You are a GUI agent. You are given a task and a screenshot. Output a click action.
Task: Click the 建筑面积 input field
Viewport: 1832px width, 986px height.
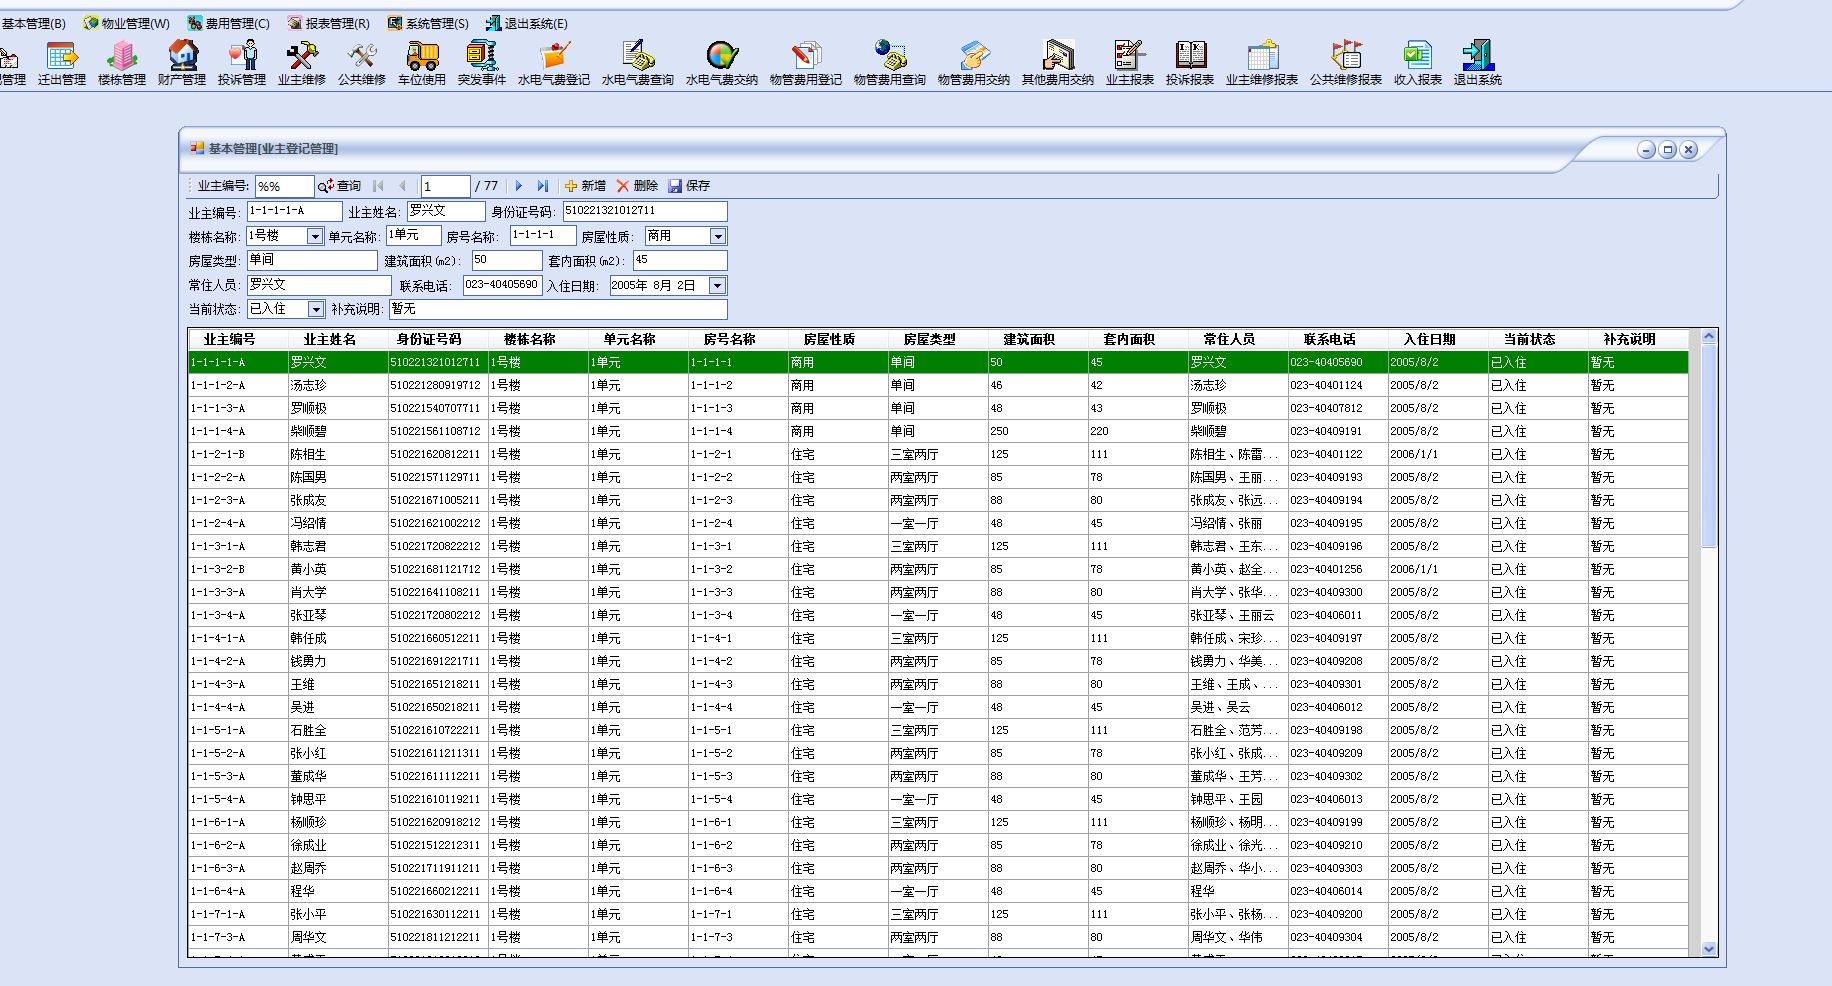tap(507, 260)
